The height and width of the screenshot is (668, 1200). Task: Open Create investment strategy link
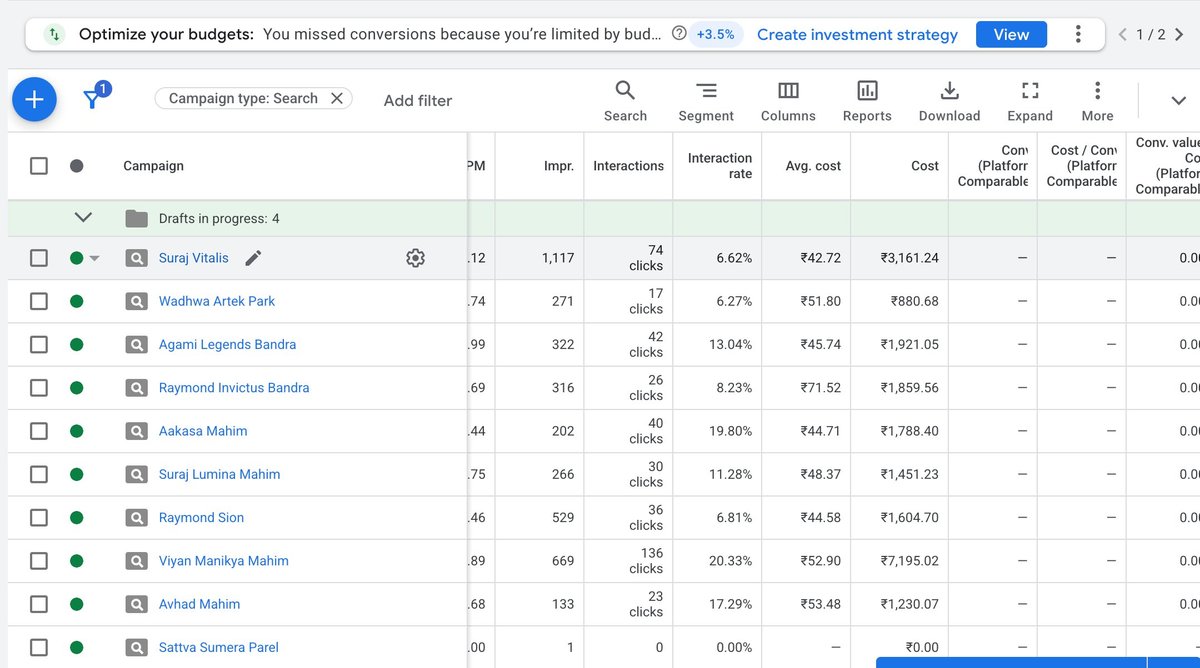[857, 34]
